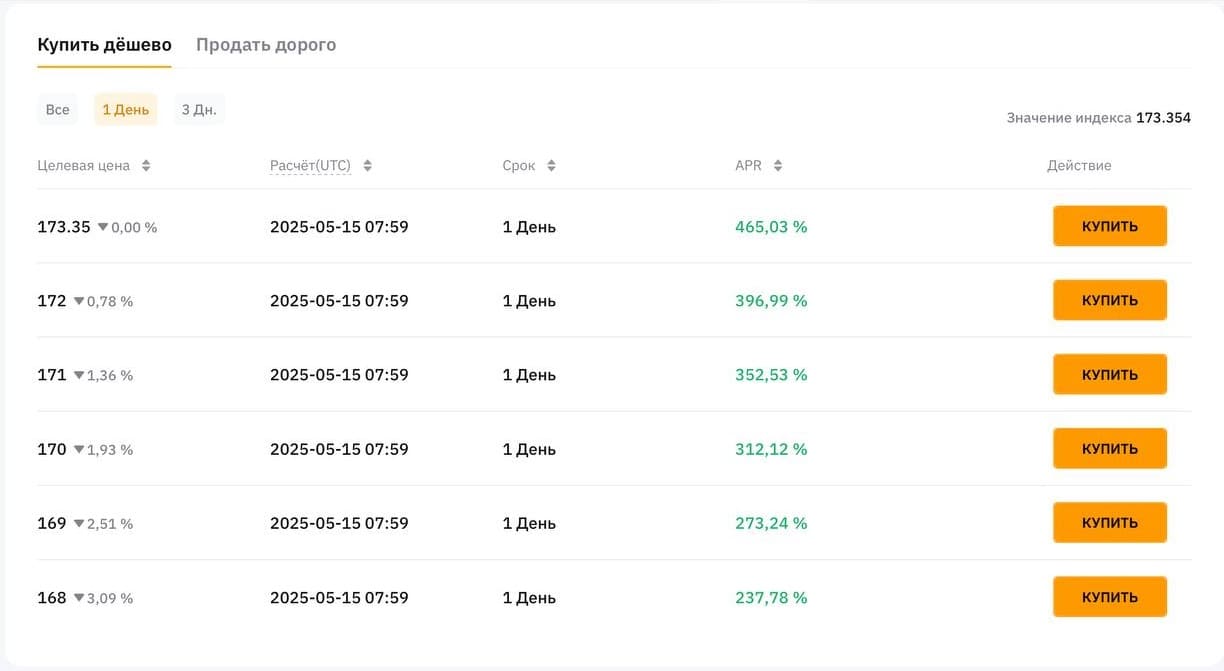Click settlement date in the 173.35 row

pyautogui.click(x=339, y=227)
